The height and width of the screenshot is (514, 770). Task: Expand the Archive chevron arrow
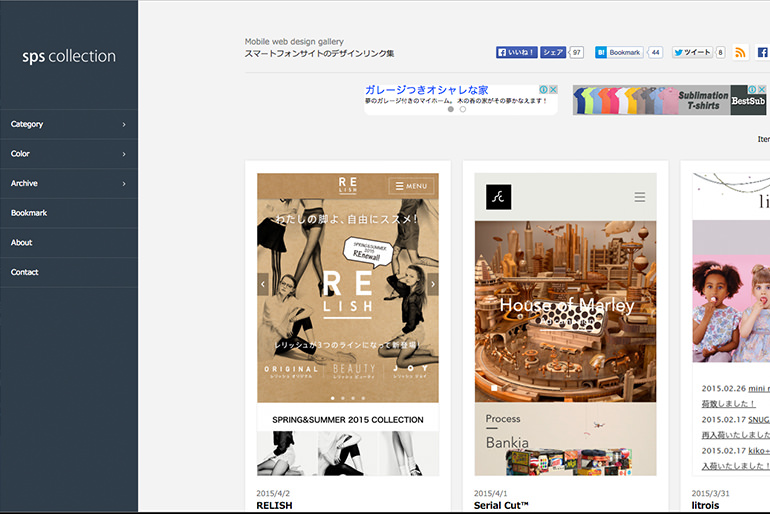[124, 184]
